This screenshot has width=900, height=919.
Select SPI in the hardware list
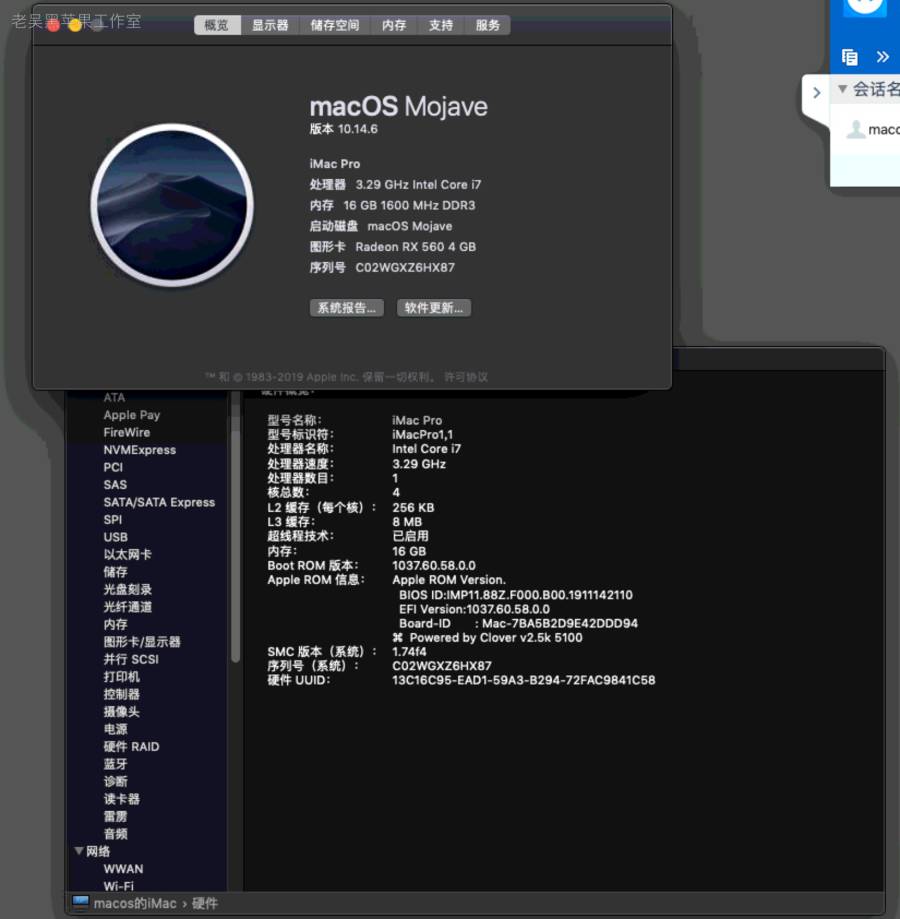click(x=112, y=520)
